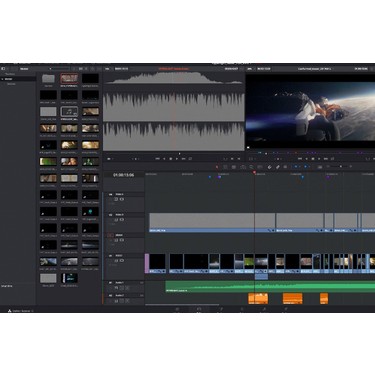Image resolution: width=375 pixels, height=375 pixels.
Task: Click the red playhead handle on timeline ruler
Action: pos(254,173)
